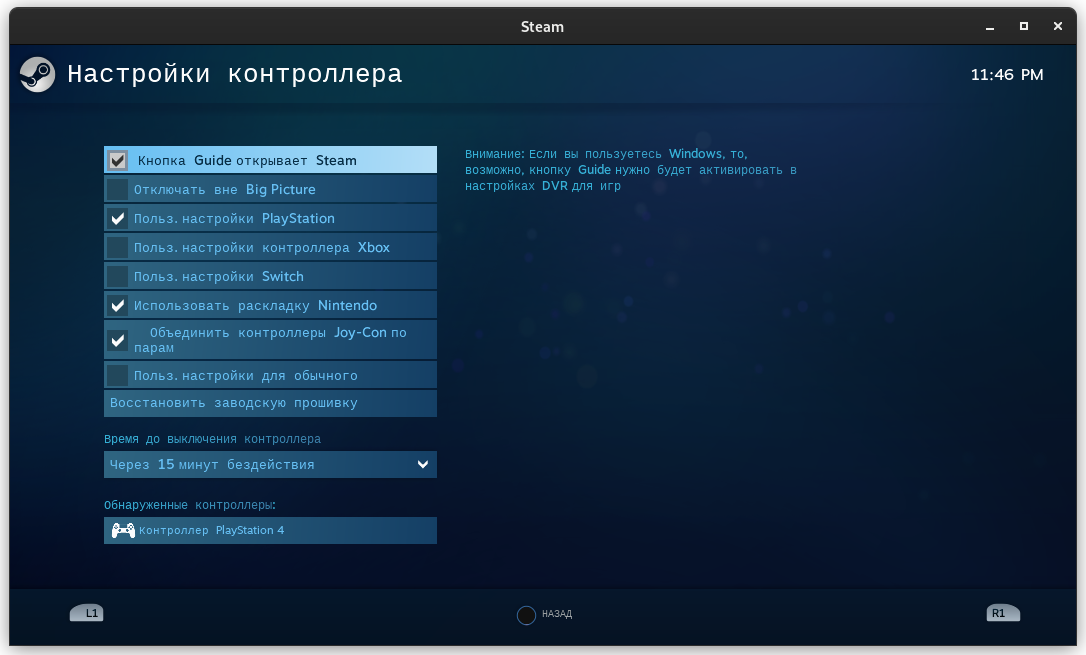The width and height of the screenshot is (1086, 655).
Task: Click the circle button icon for НАЗАД
Action: tap(526, 615)
